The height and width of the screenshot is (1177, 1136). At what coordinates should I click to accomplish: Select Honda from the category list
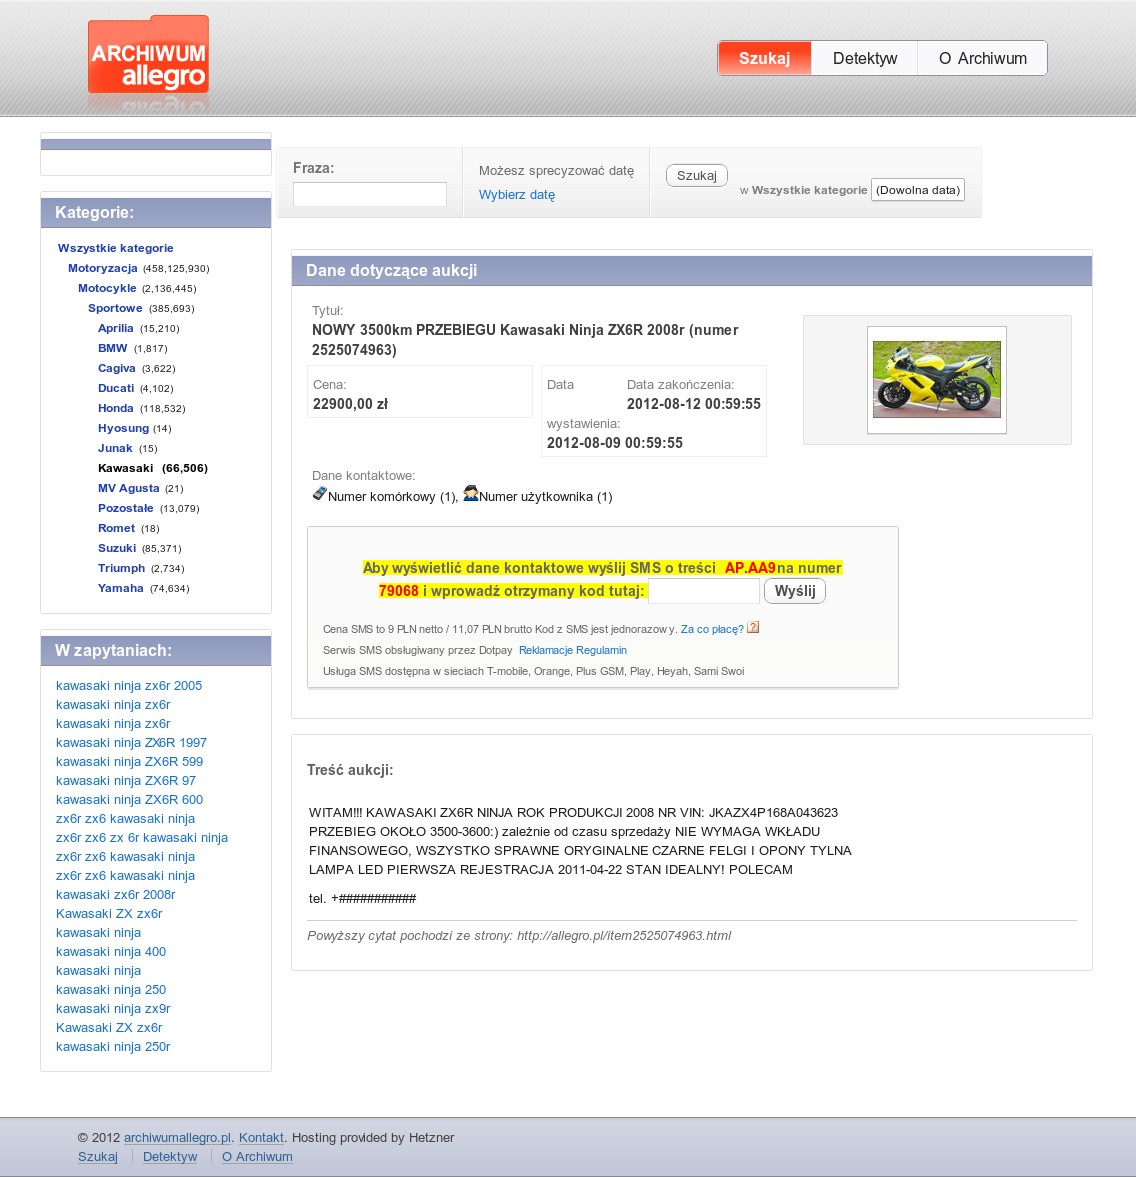[x=116, y=408]
